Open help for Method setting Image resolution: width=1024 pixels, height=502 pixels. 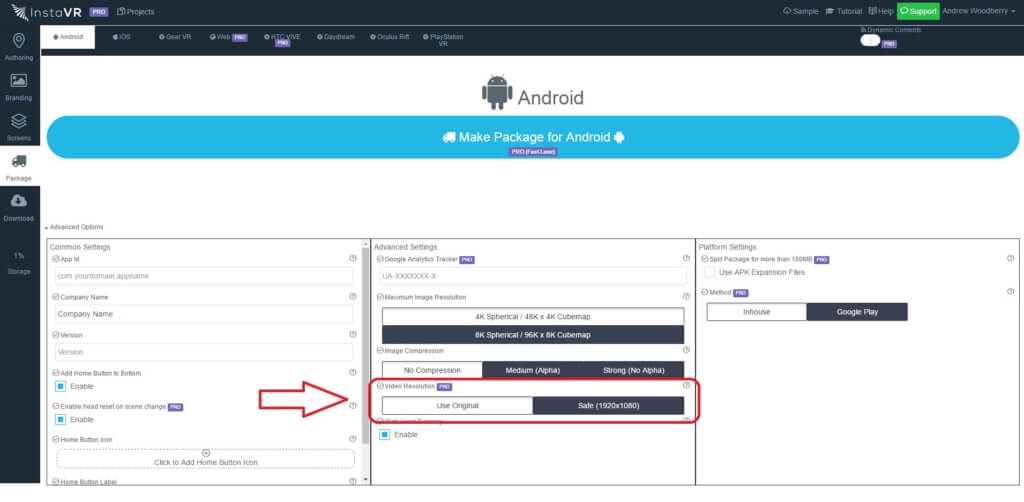pyautogui.click(x=1010, y=292)
